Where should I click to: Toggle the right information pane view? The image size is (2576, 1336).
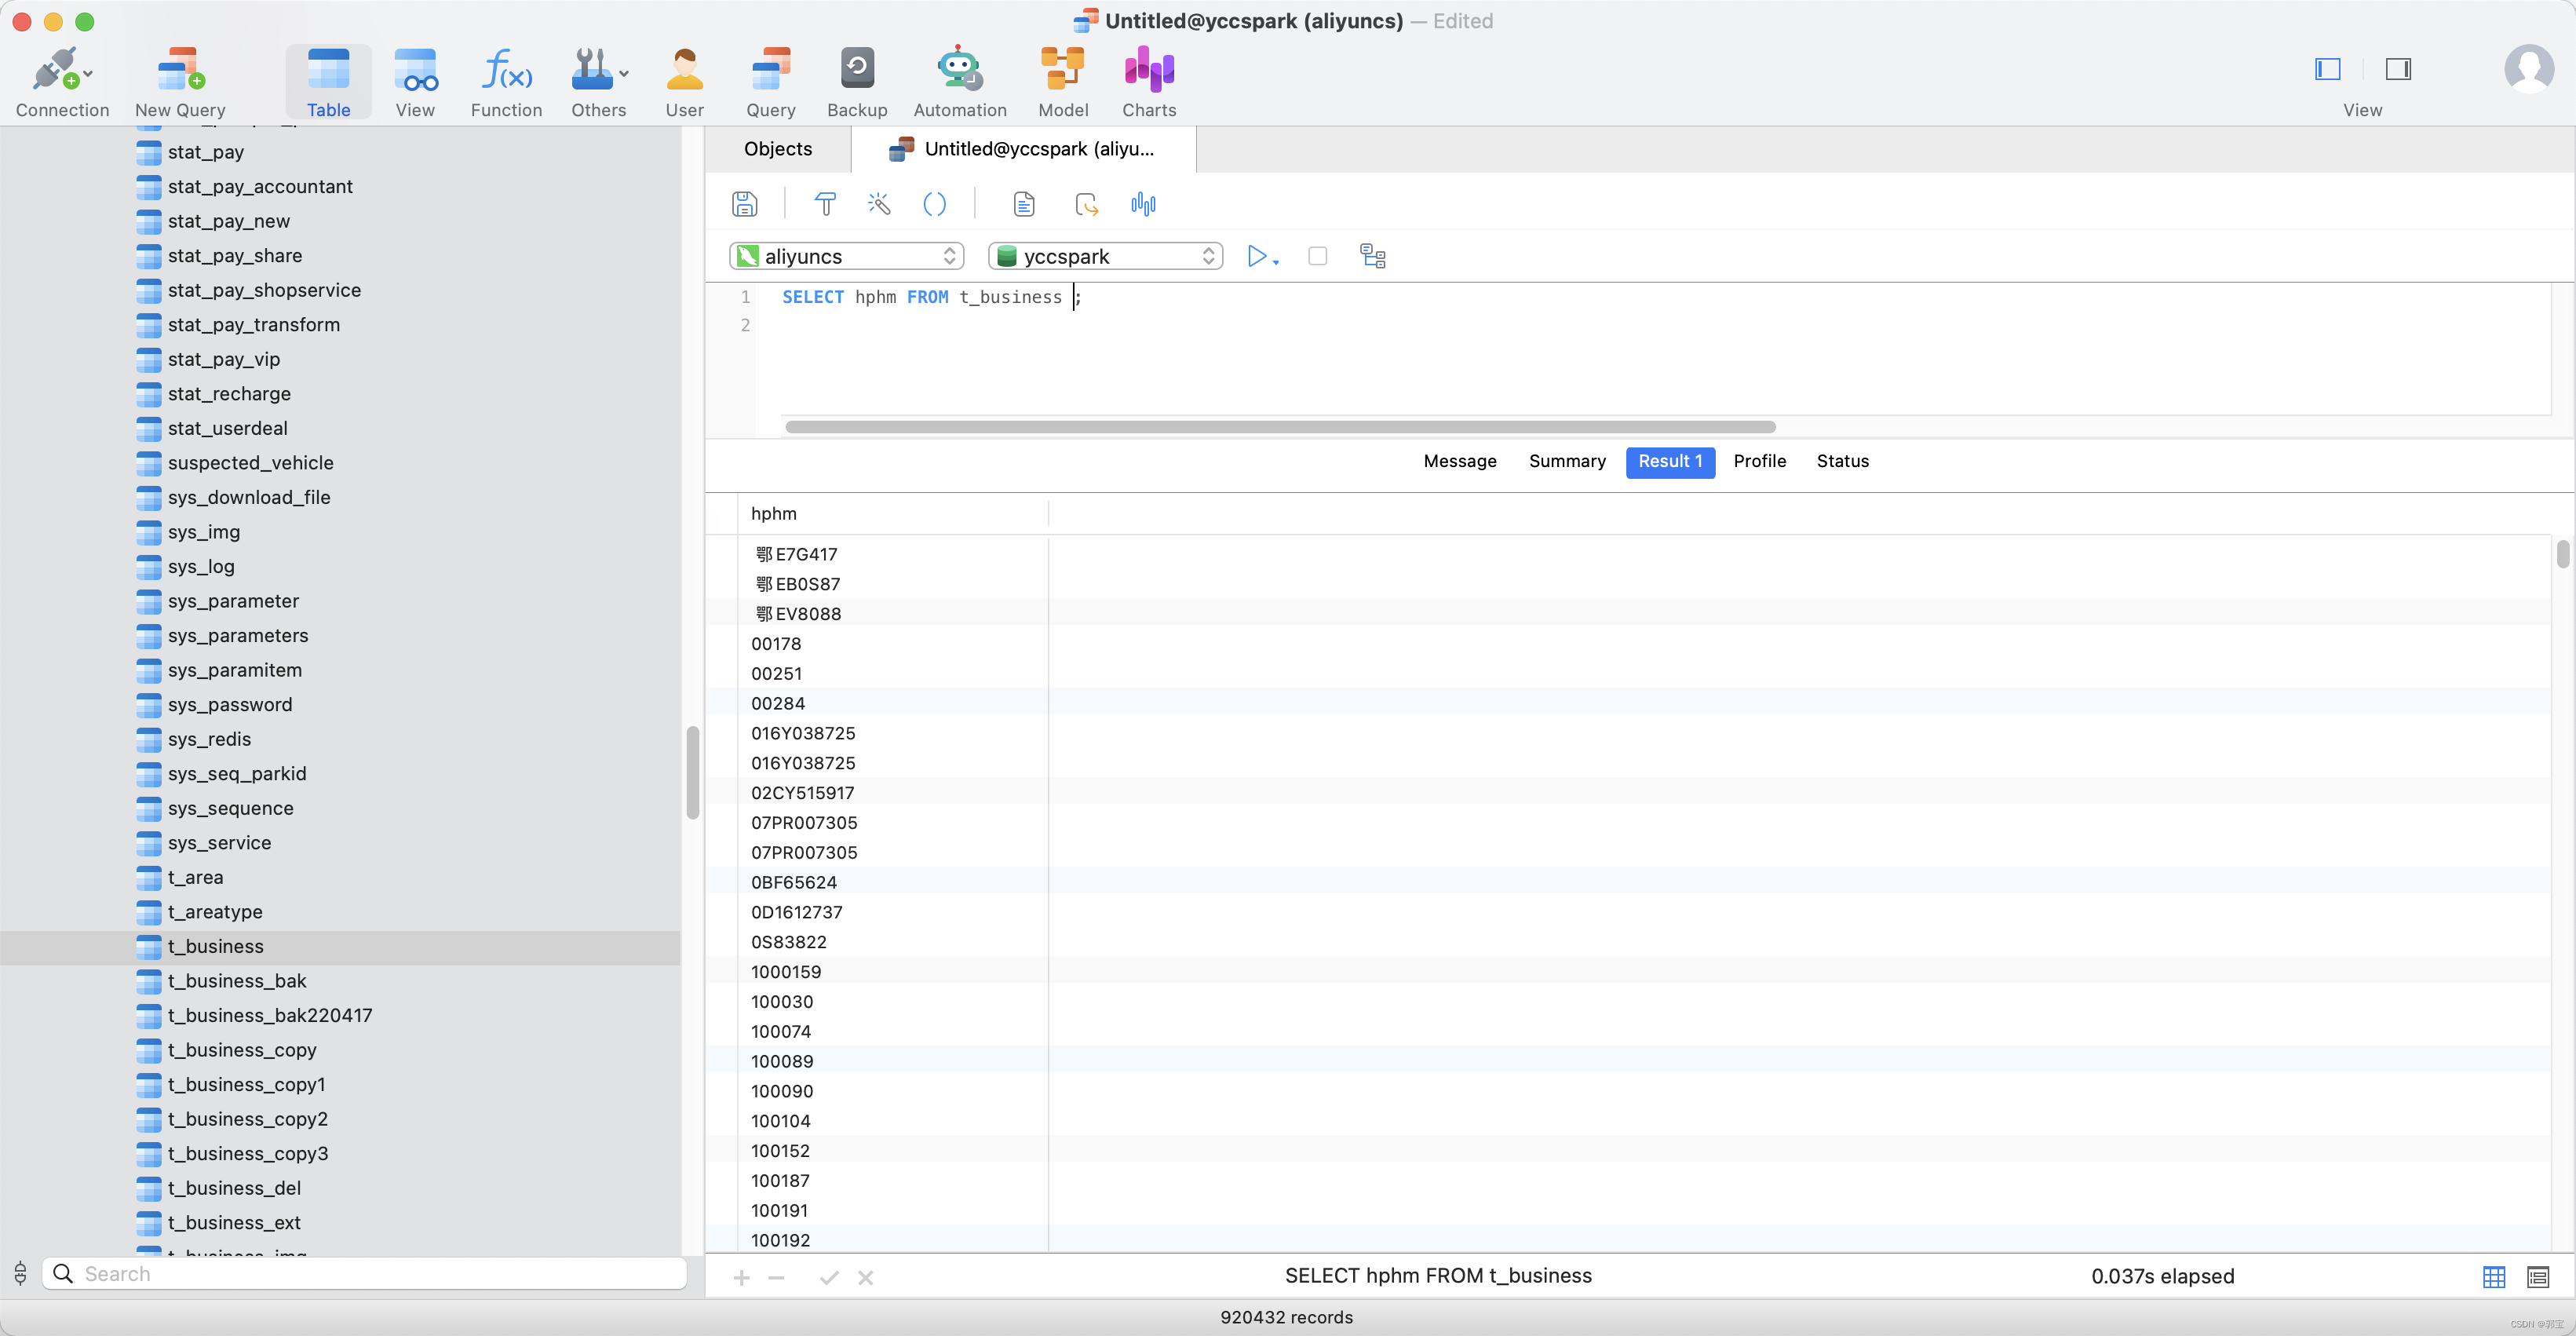tap(2397, 69)
